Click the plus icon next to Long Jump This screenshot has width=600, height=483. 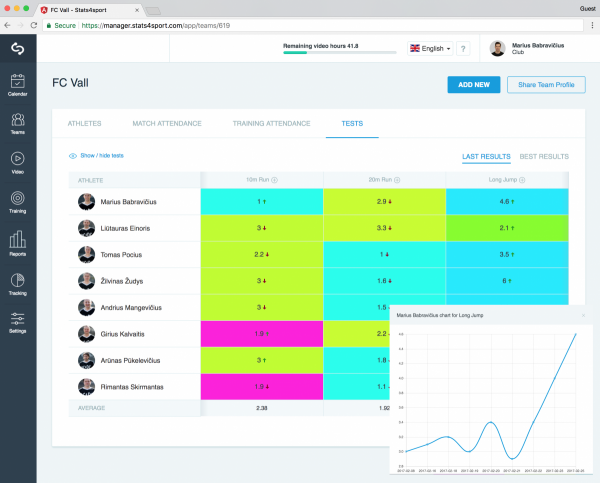coord(522,180)
